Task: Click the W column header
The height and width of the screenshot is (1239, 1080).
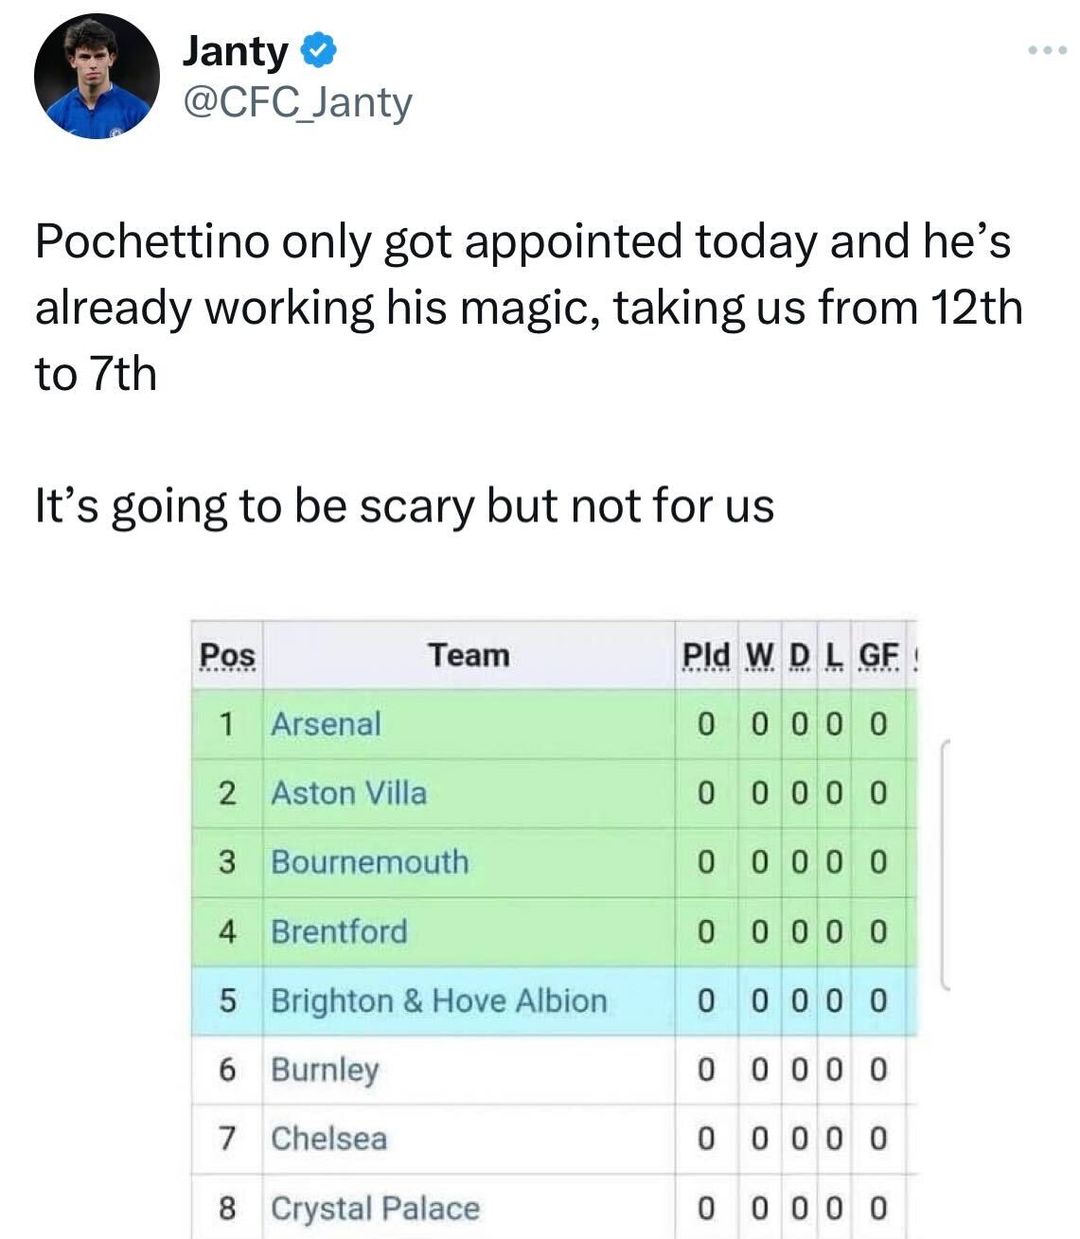Action: click(760, 655)
